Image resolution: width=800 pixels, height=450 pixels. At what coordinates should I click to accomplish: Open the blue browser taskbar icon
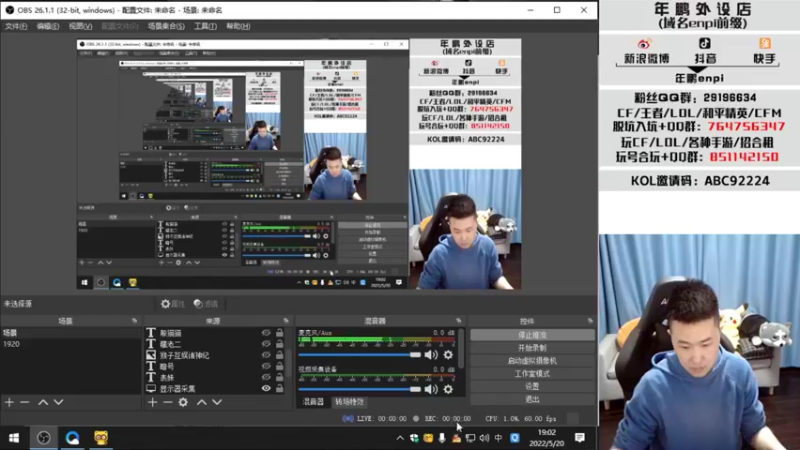click(72, 438)
